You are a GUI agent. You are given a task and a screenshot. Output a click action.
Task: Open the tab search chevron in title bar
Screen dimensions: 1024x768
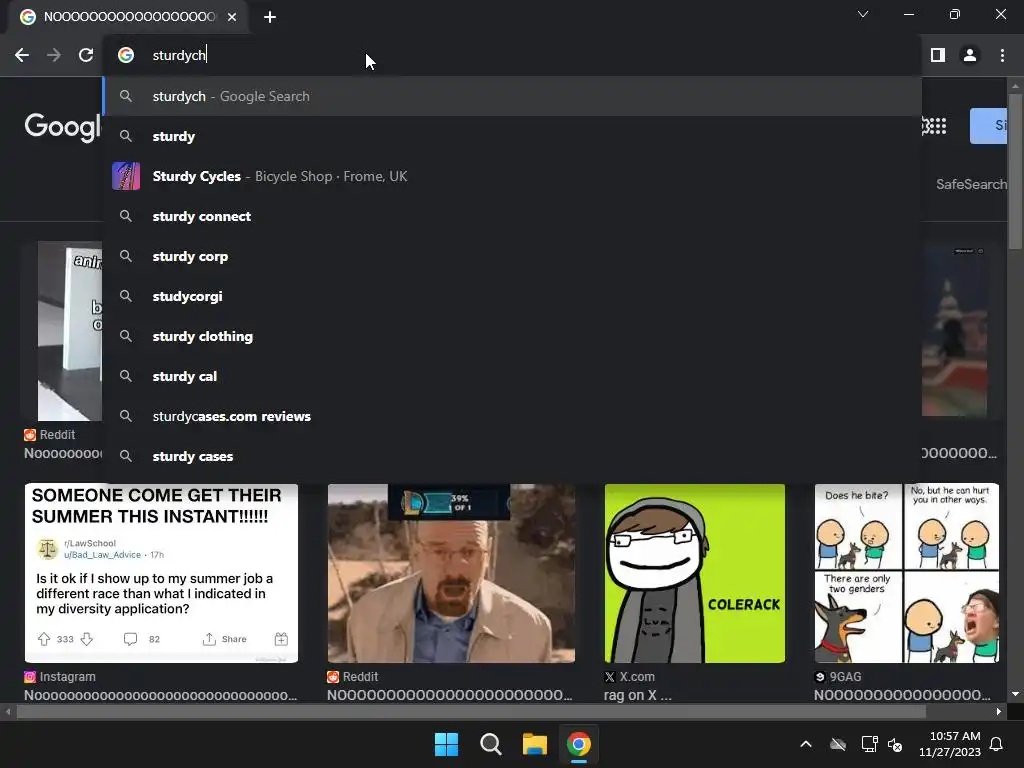coord(863,14)
